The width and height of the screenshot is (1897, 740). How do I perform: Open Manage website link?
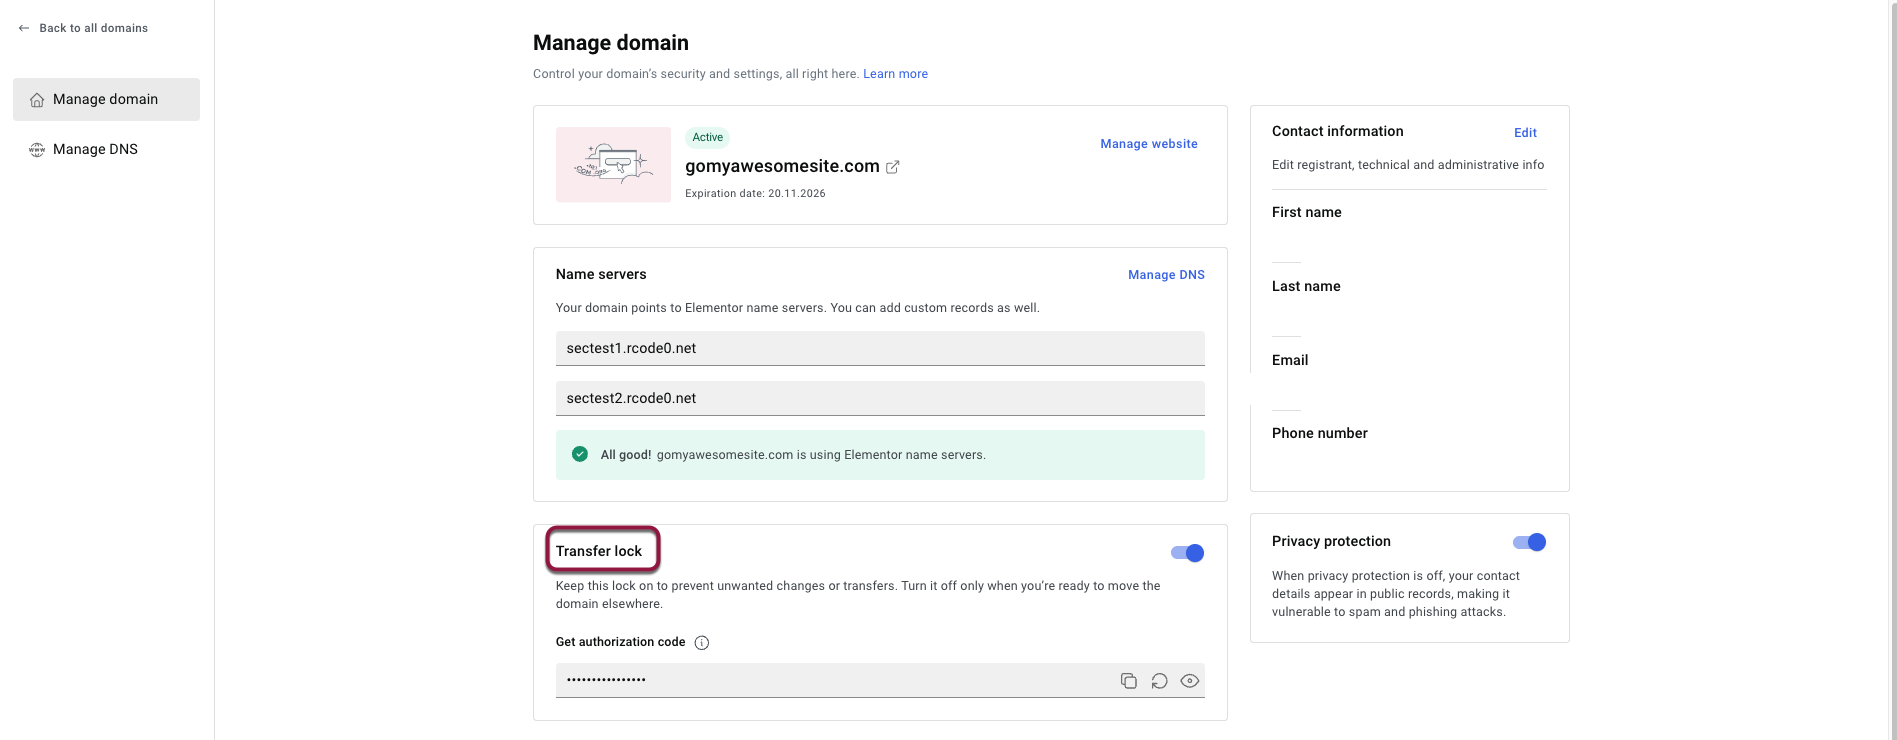(x=1148, y=144)
